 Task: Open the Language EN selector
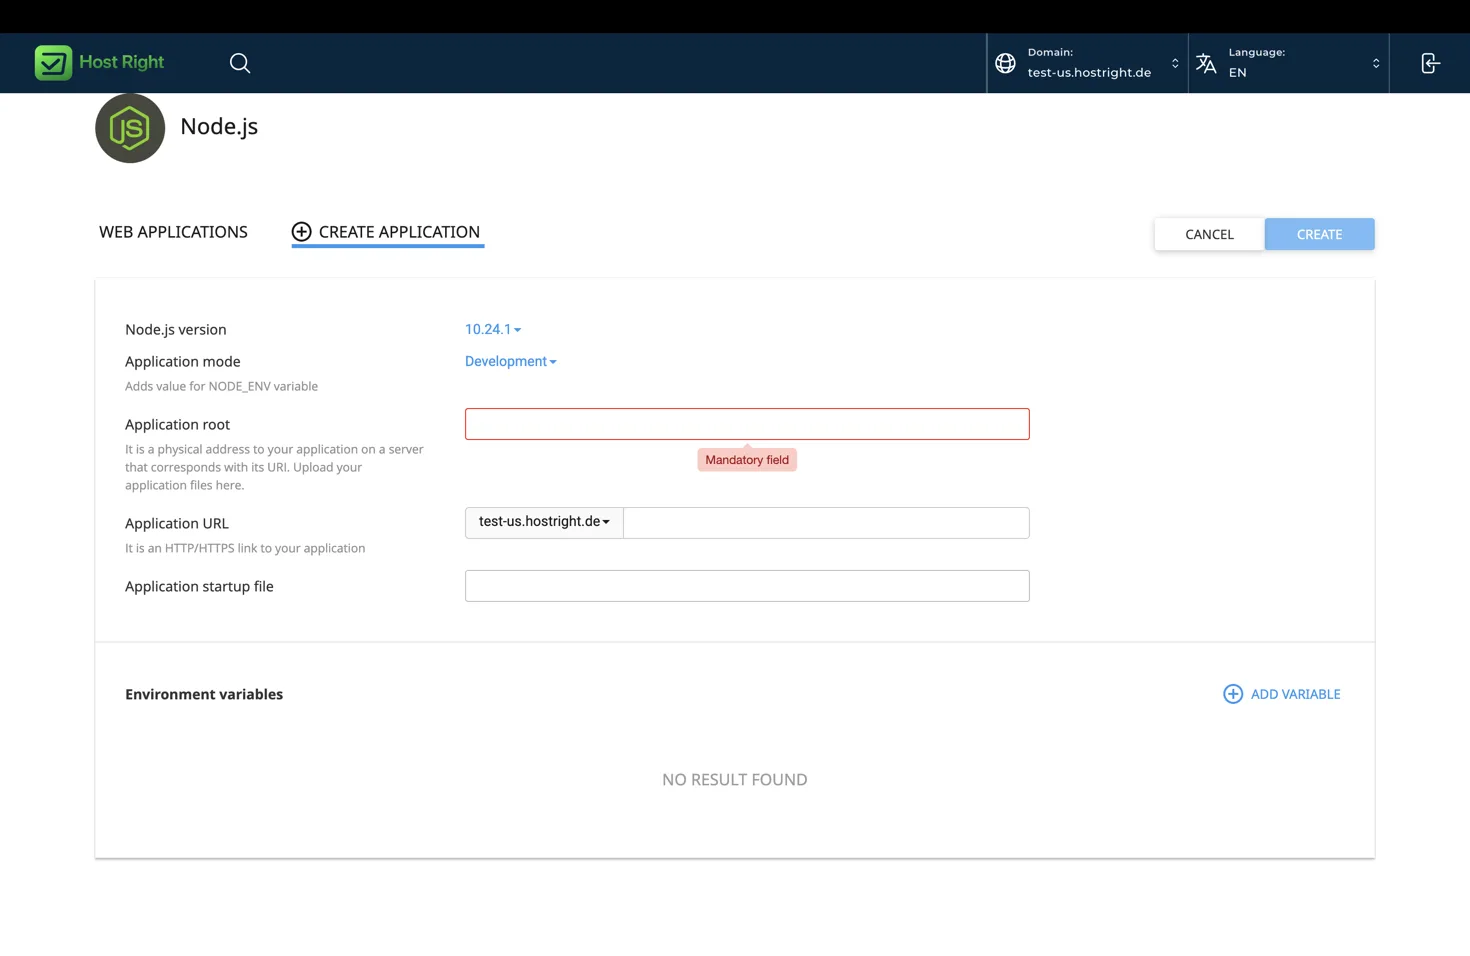click(1289, 63)
